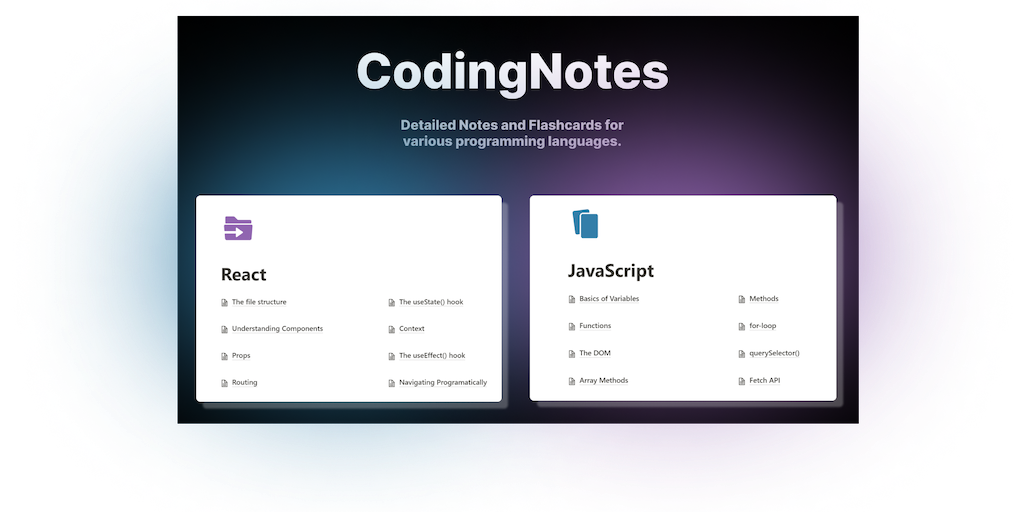This screenshot has height=512, width=1024.
Task: Open "The useState() hook" note
Action: pyautogui.click(x=431, y=302)
